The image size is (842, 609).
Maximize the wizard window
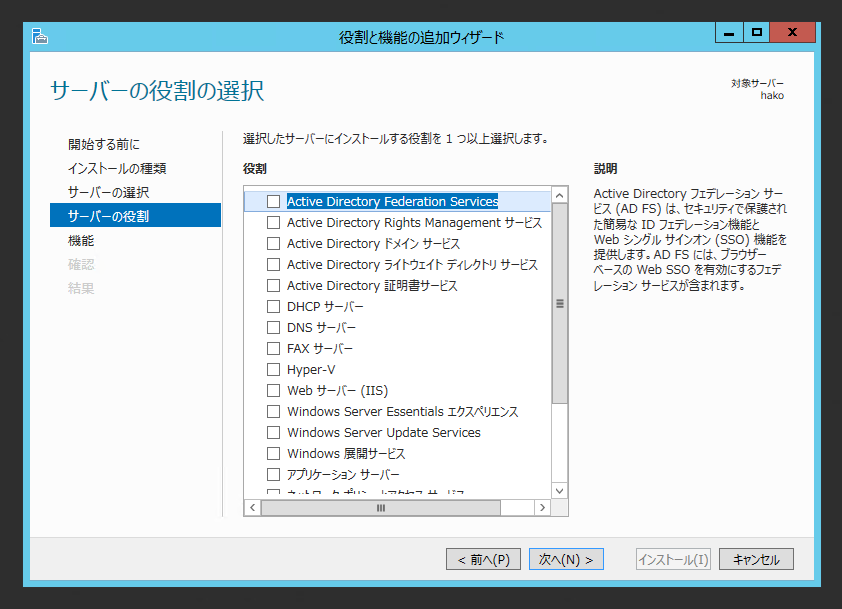coord(757,33)
